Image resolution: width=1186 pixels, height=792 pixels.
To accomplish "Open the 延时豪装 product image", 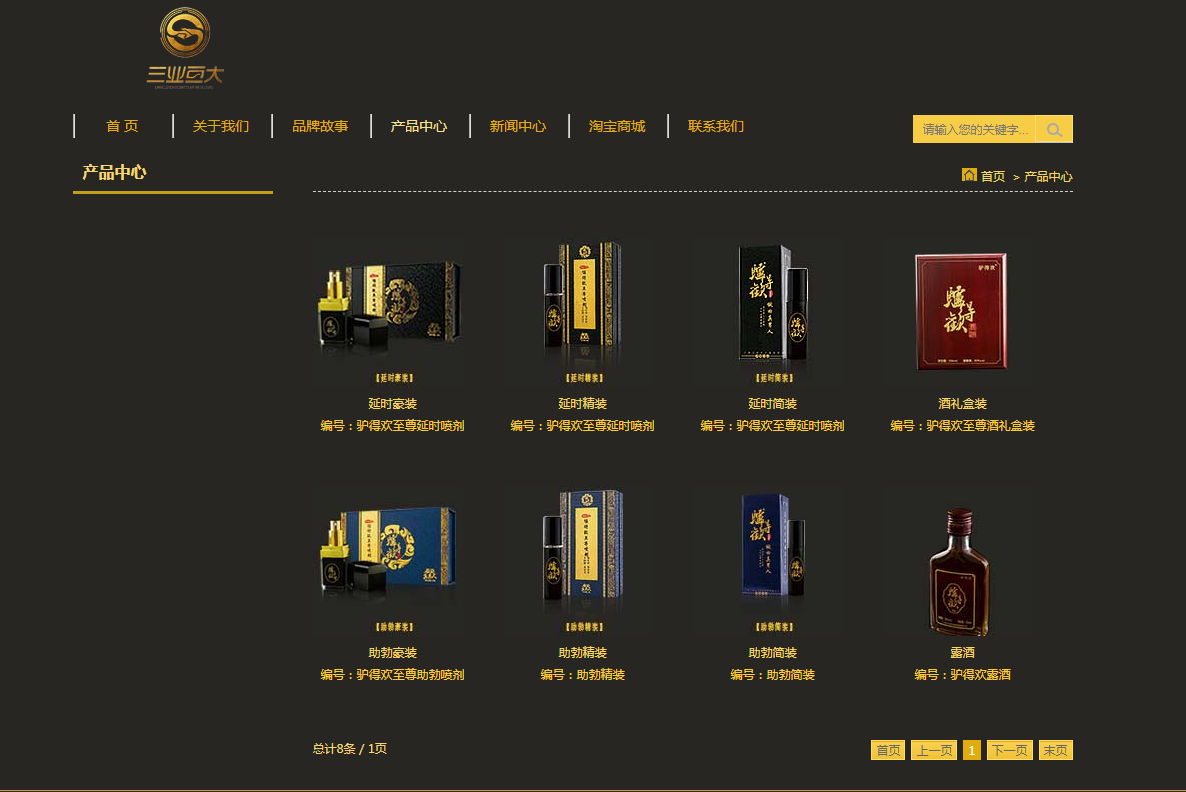I will pyautogui.click(x=393, y=310).
